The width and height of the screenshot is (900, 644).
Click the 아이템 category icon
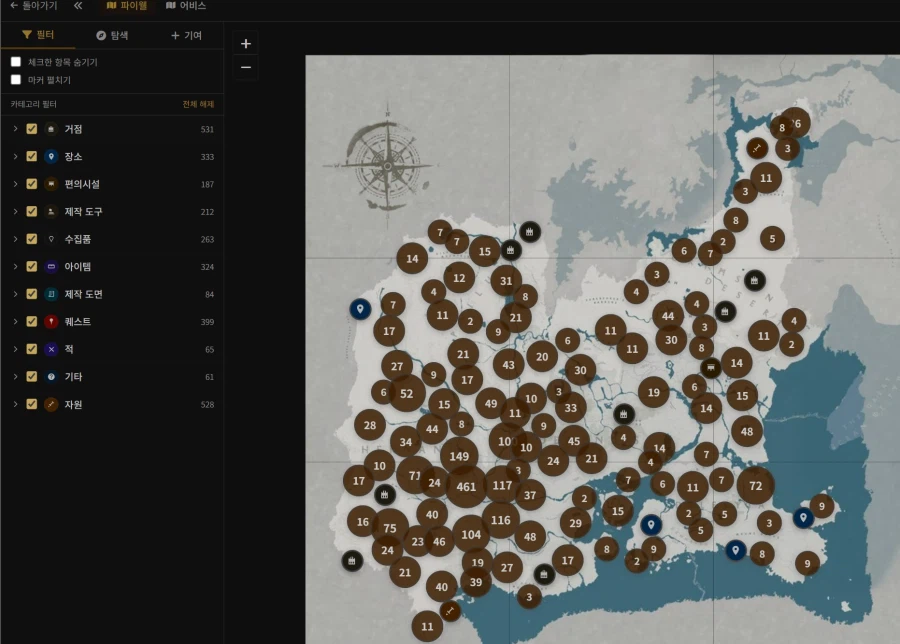point(51,267)
